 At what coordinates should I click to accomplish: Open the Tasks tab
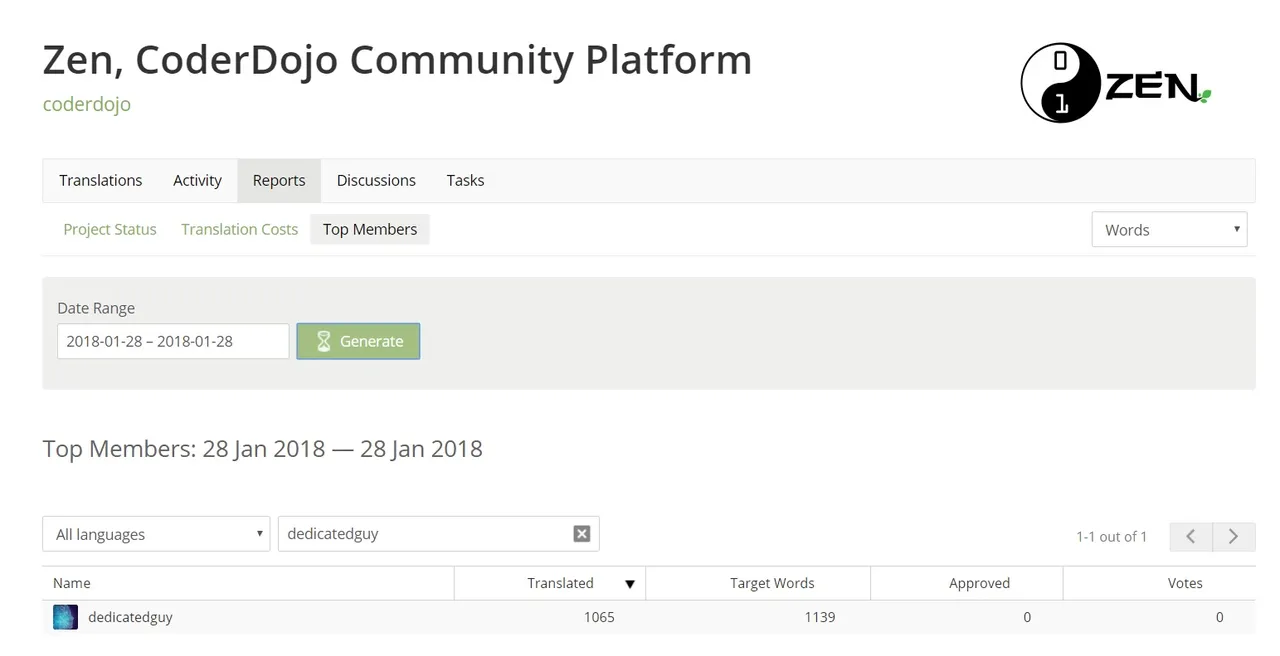pos(465,180)
